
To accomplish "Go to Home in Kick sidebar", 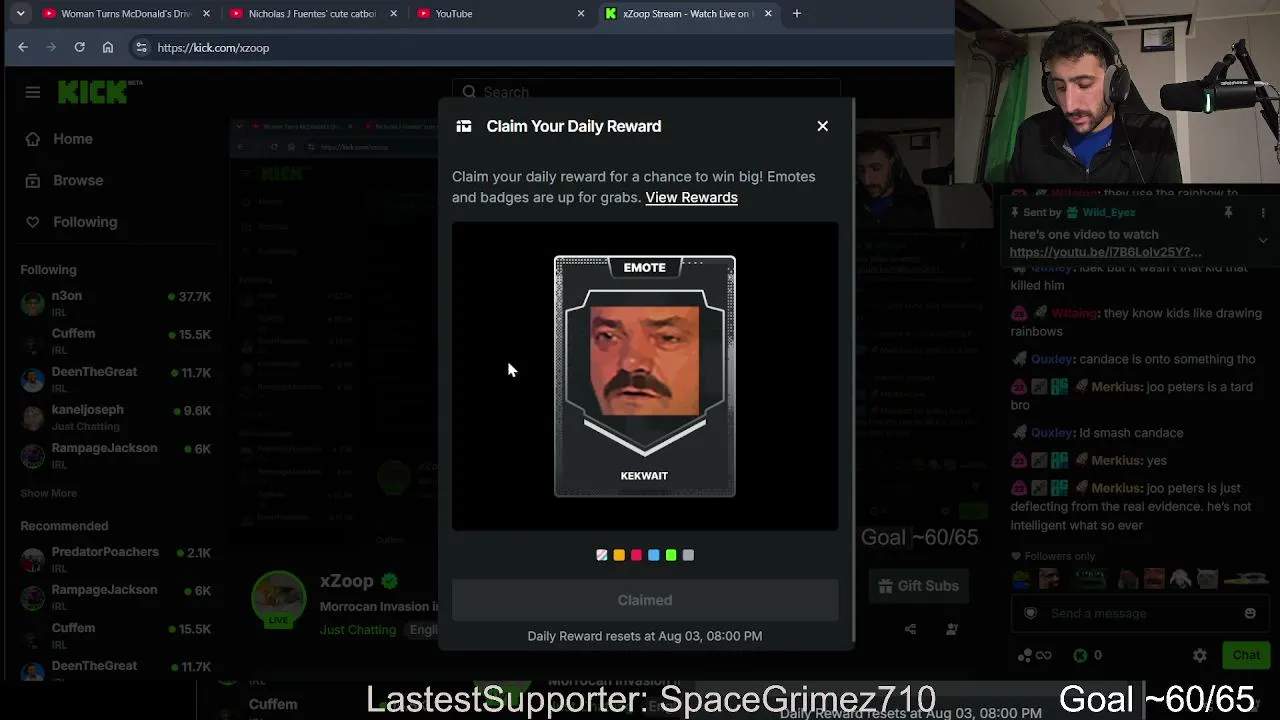I will coord(60,139).
